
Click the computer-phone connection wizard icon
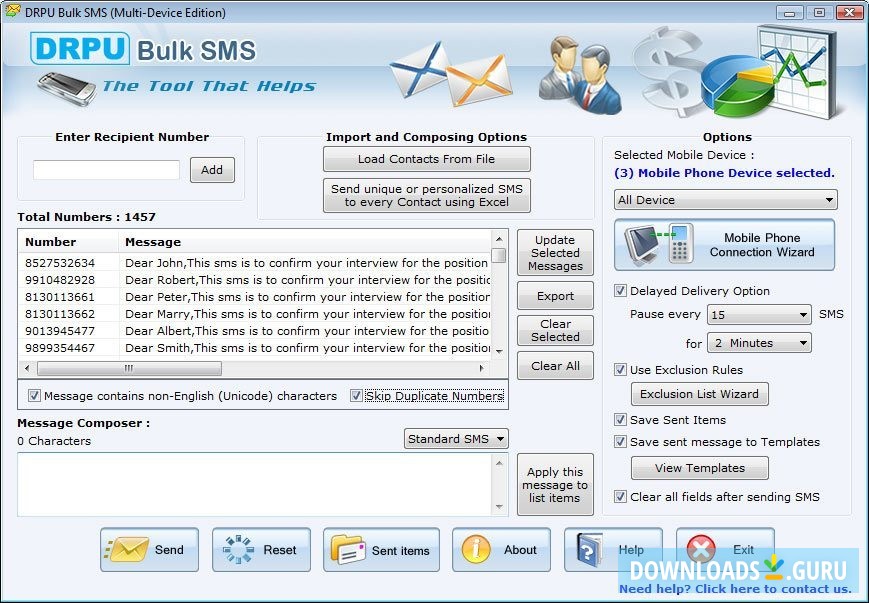(x=660, y=244)
